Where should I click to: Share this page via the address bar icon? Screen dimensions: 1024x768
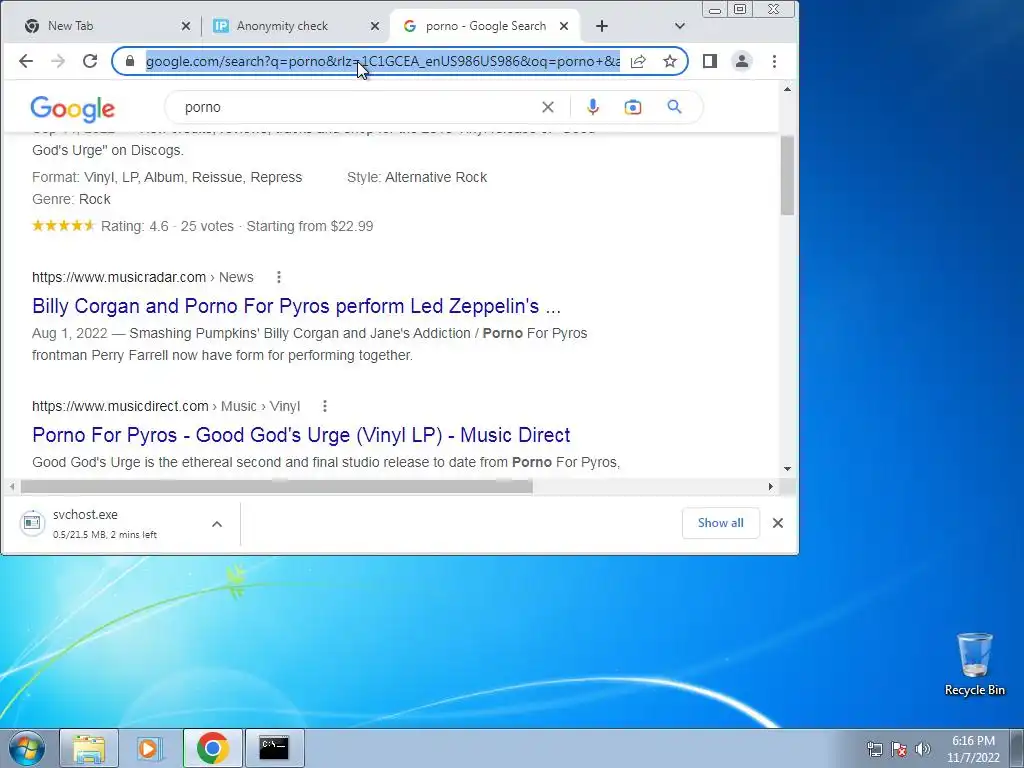pos(638,61)
